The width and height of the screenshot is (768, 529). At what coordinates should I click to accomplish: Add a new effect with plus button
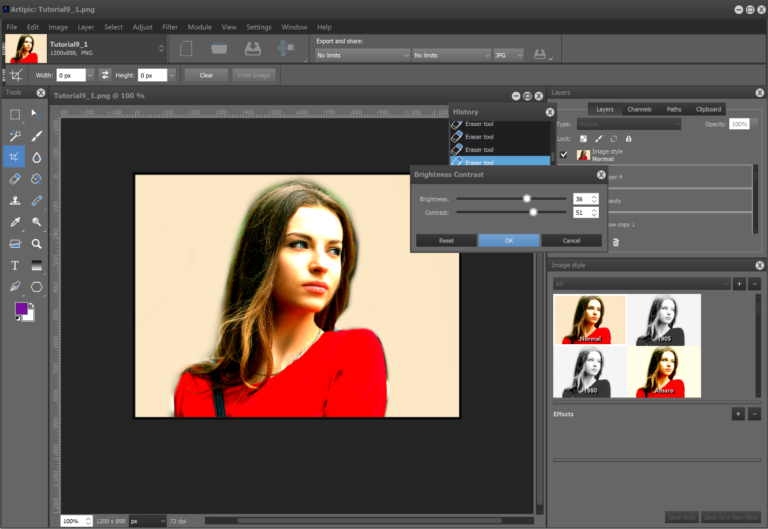click(737, 414)
